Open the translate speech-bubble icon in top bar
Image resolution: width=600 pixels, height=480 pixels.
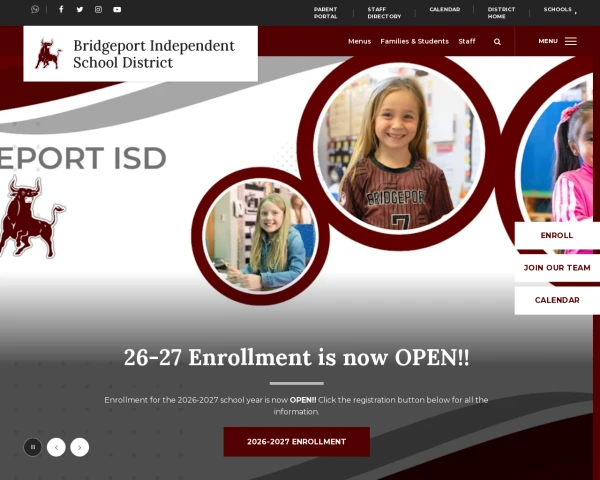point(35,9)
